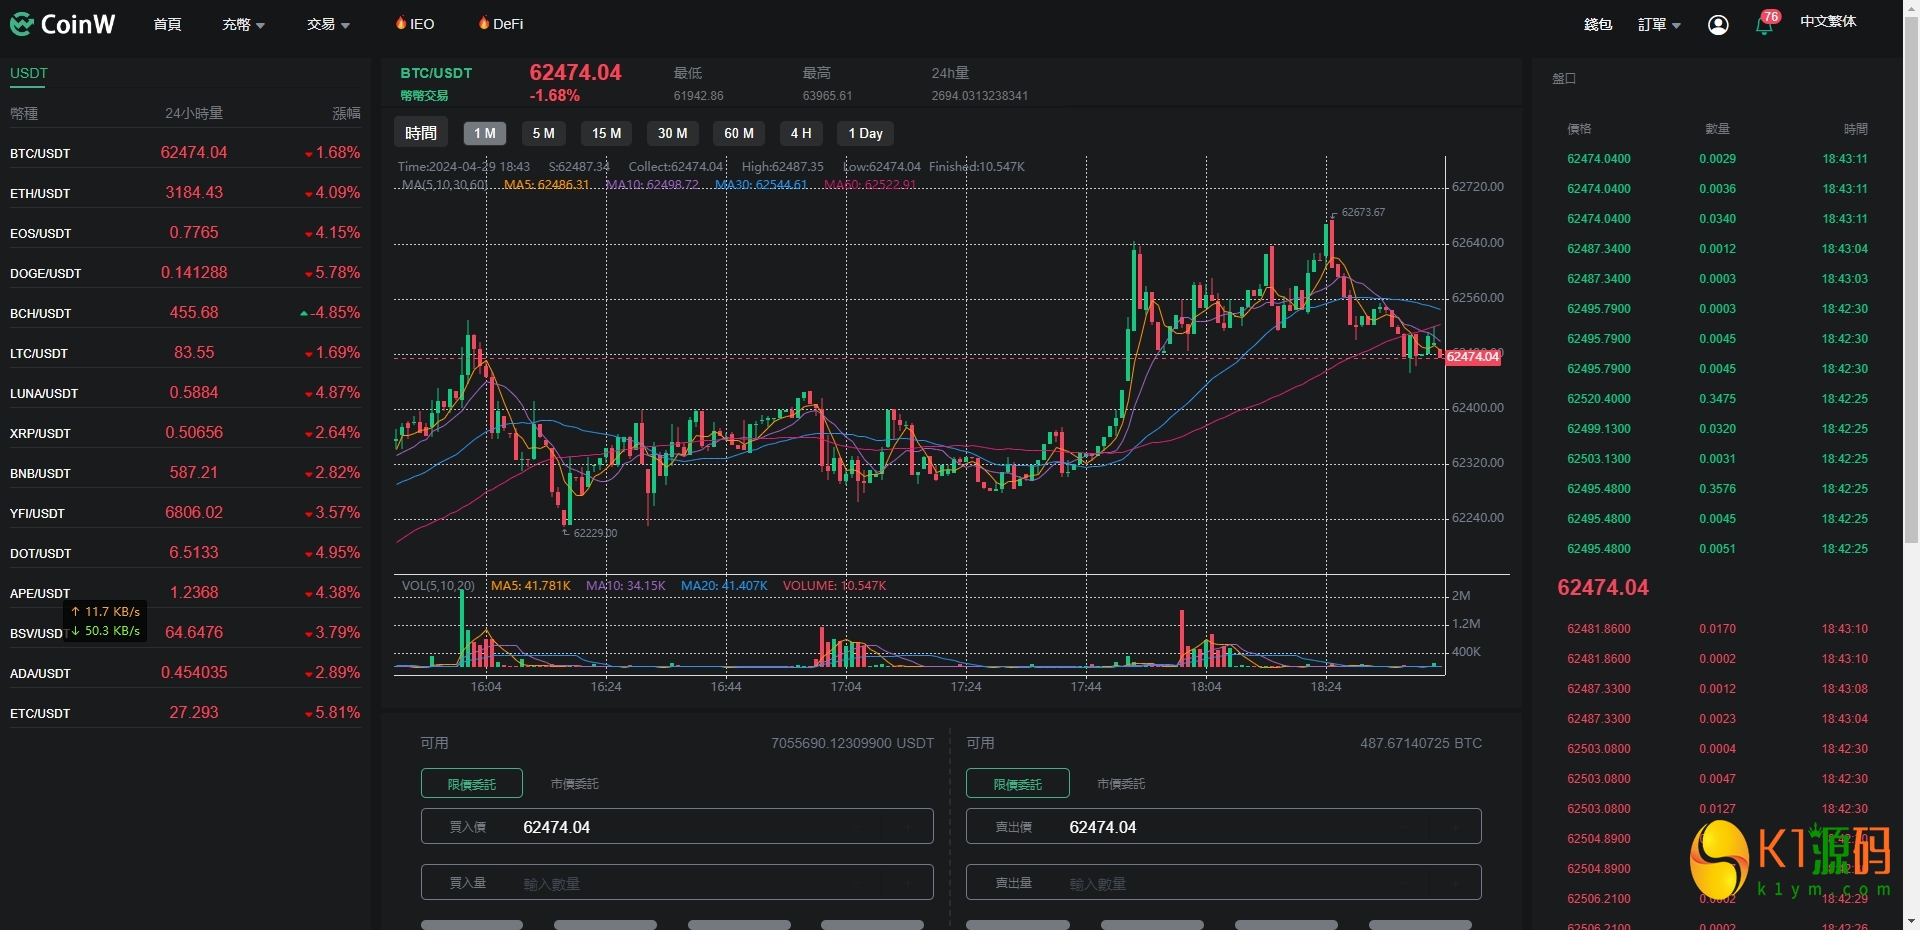Click the page vertical scrollbar thumb
Screen dimensions: 1920x930
[x=1911, y=280]
